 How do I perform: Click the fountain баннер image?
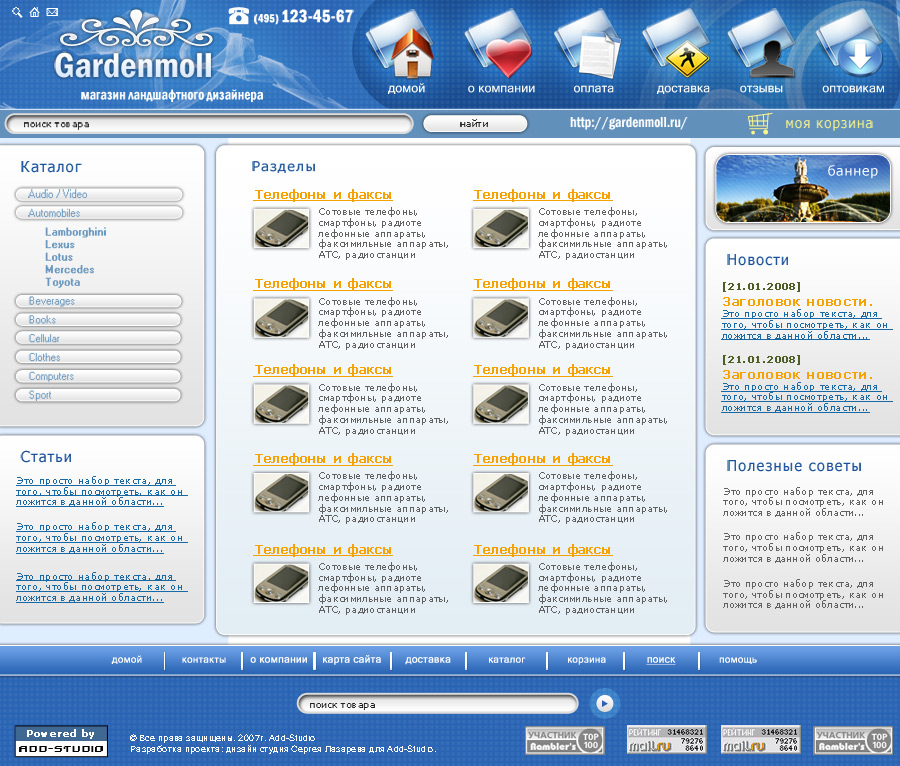coord(803,188)
